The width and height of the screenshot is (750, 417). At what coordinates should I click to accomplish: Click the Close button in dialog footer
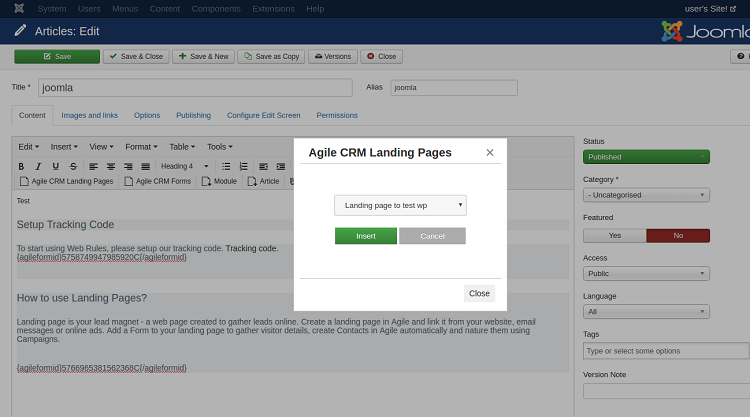[x=479, y=294]
